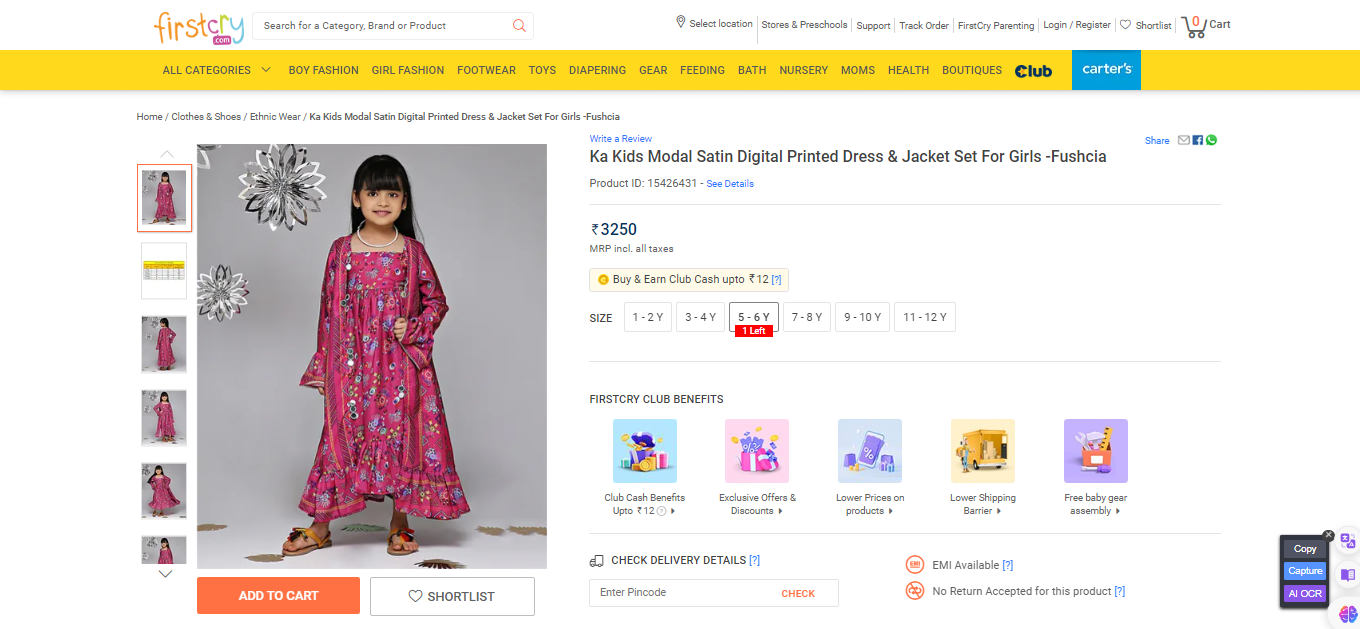This screenshot has width=1360, height=629.
Task: Expand the ALL CATEGORIES dropdown
Action: (216, 70)
